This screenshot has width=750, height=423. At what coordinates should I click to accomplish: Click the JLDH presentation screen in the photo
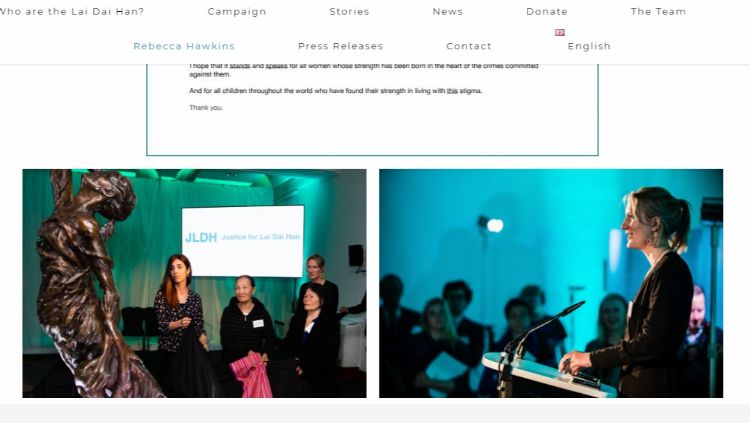click(243, 241)
